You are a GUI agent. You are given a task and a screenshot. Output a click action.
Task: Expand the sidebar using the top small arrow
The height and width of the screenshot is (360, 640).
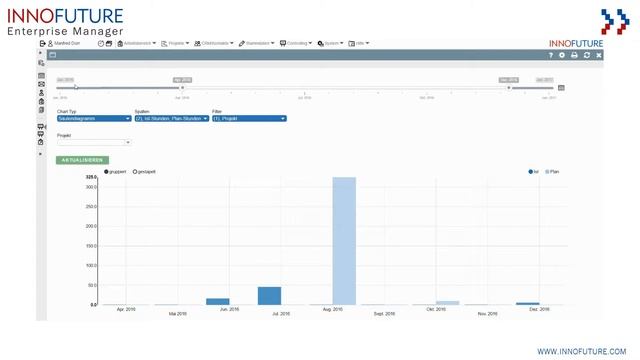pos(40,53)
